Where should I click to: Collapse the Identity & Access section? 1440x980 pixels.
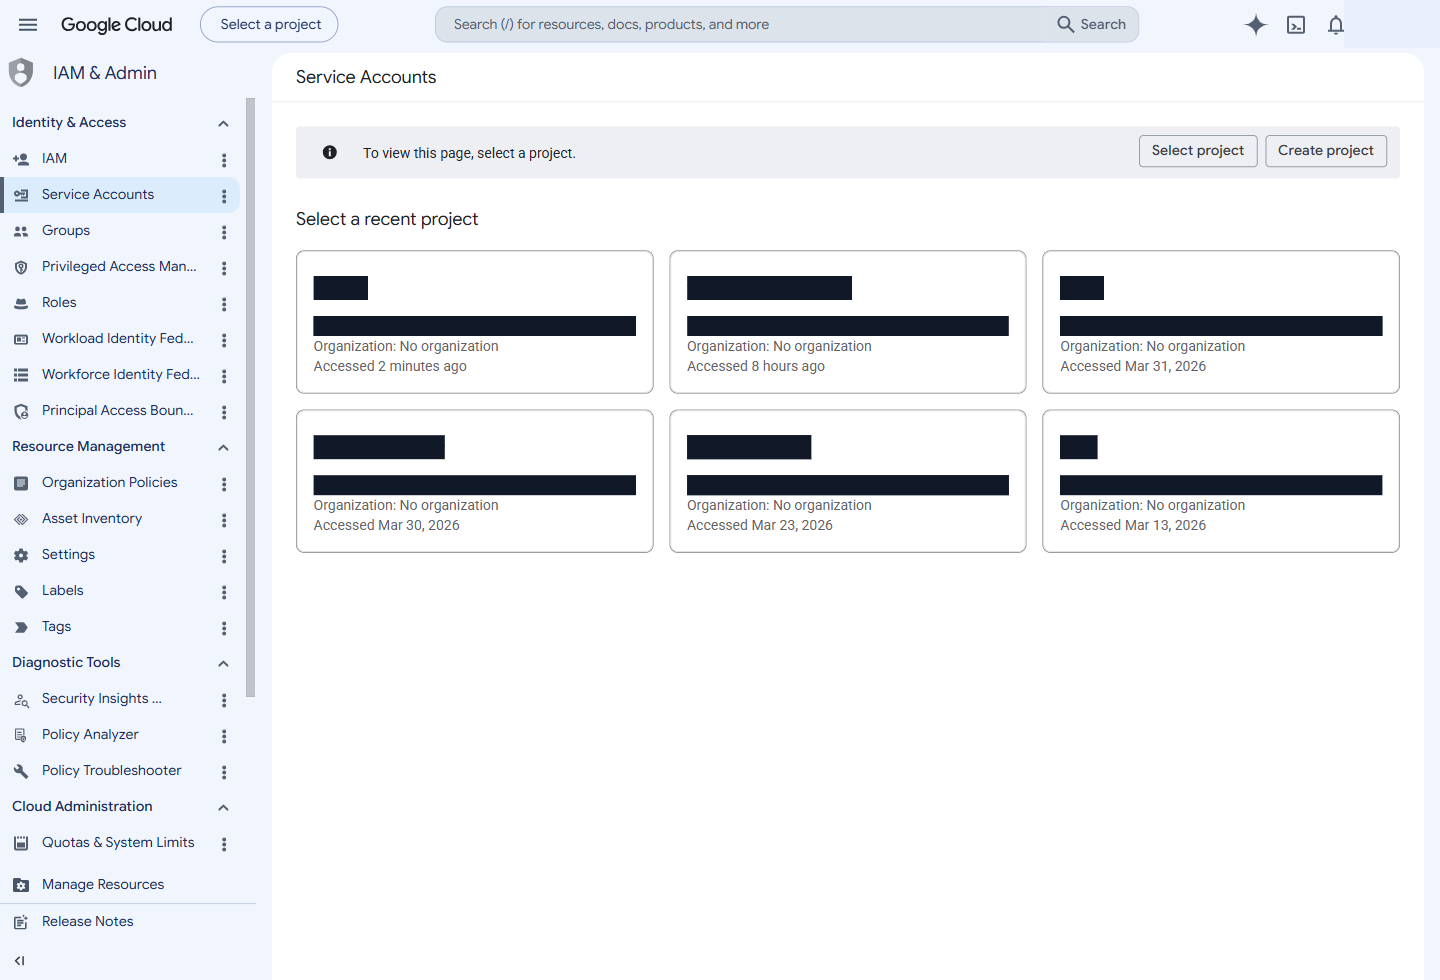(223, 123)
